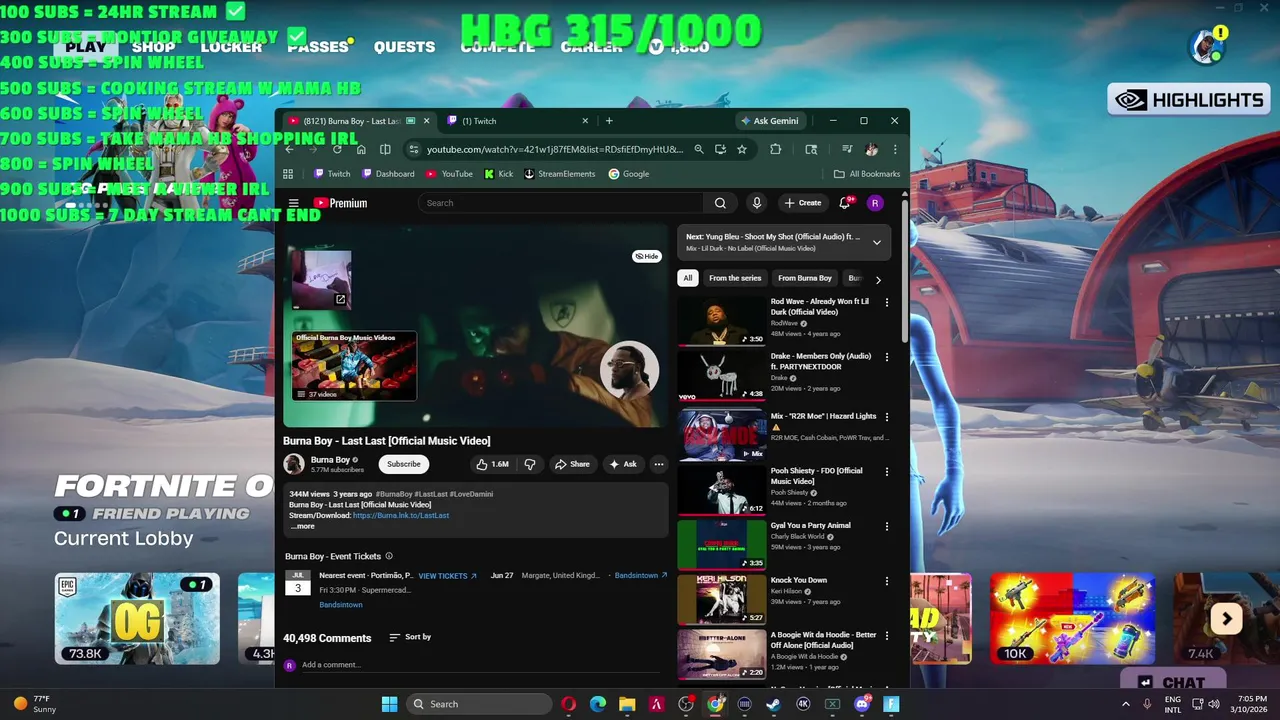
Task: Open Steam from the taskbar
Action: [x=773, y=704]
